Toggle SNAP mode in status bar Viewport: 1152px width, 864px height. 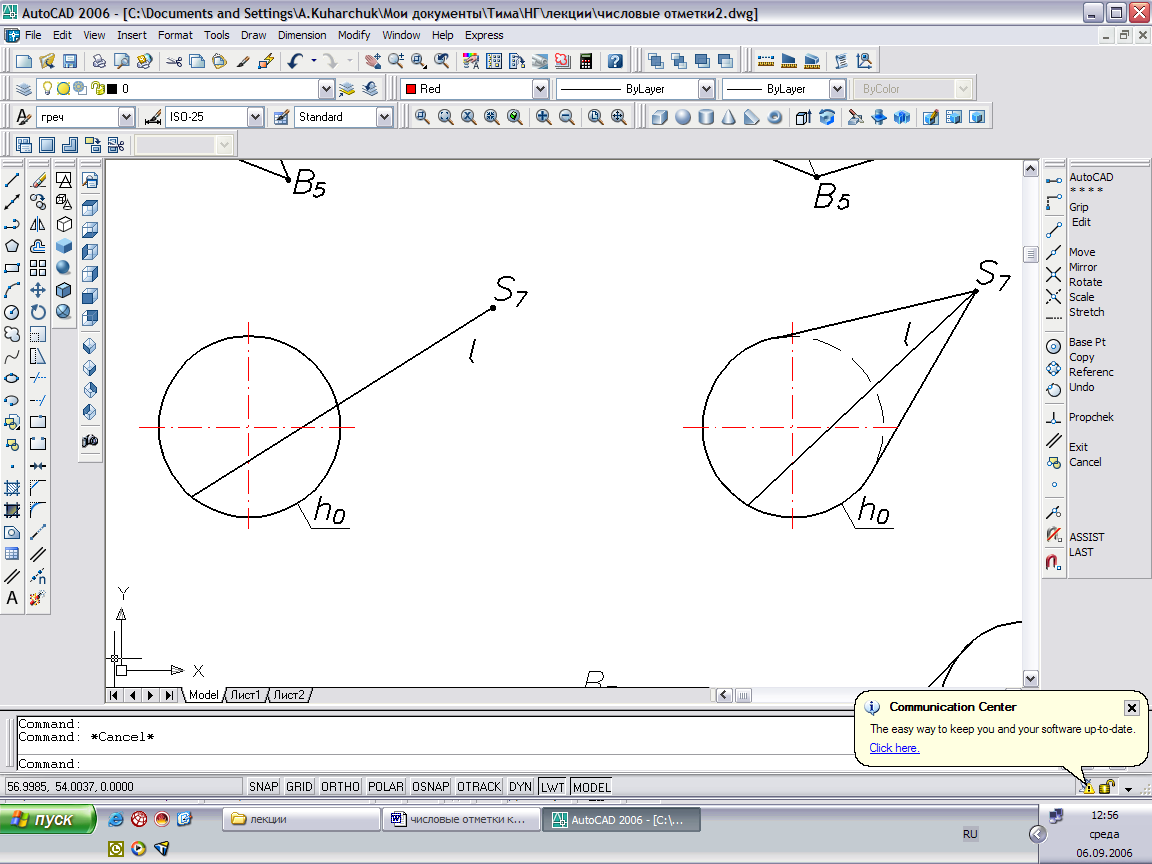tap(263, 787)
